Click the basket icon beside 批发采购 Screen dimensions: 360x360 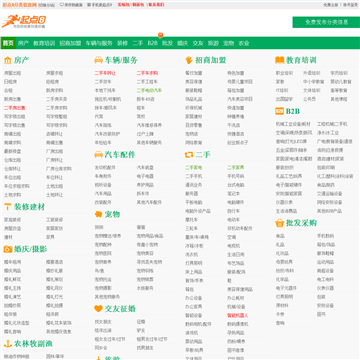(x=279, y=223)
